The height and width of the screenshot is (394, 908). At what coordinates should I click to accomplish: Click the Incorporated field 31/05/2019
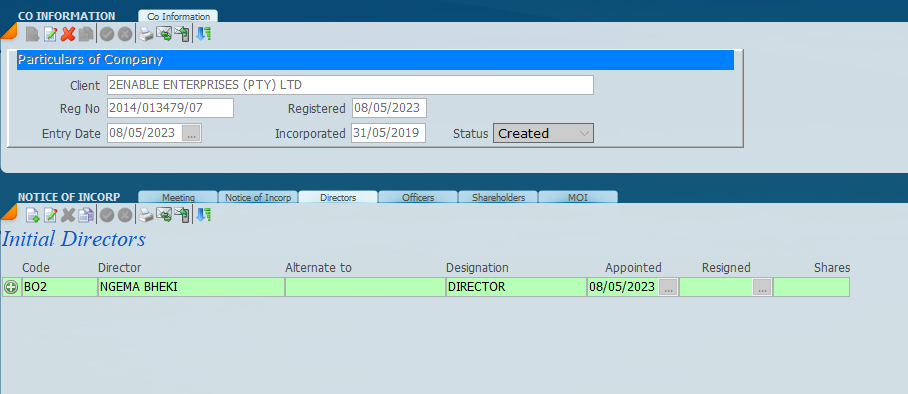pyautogui.click(x=389, y=133)
